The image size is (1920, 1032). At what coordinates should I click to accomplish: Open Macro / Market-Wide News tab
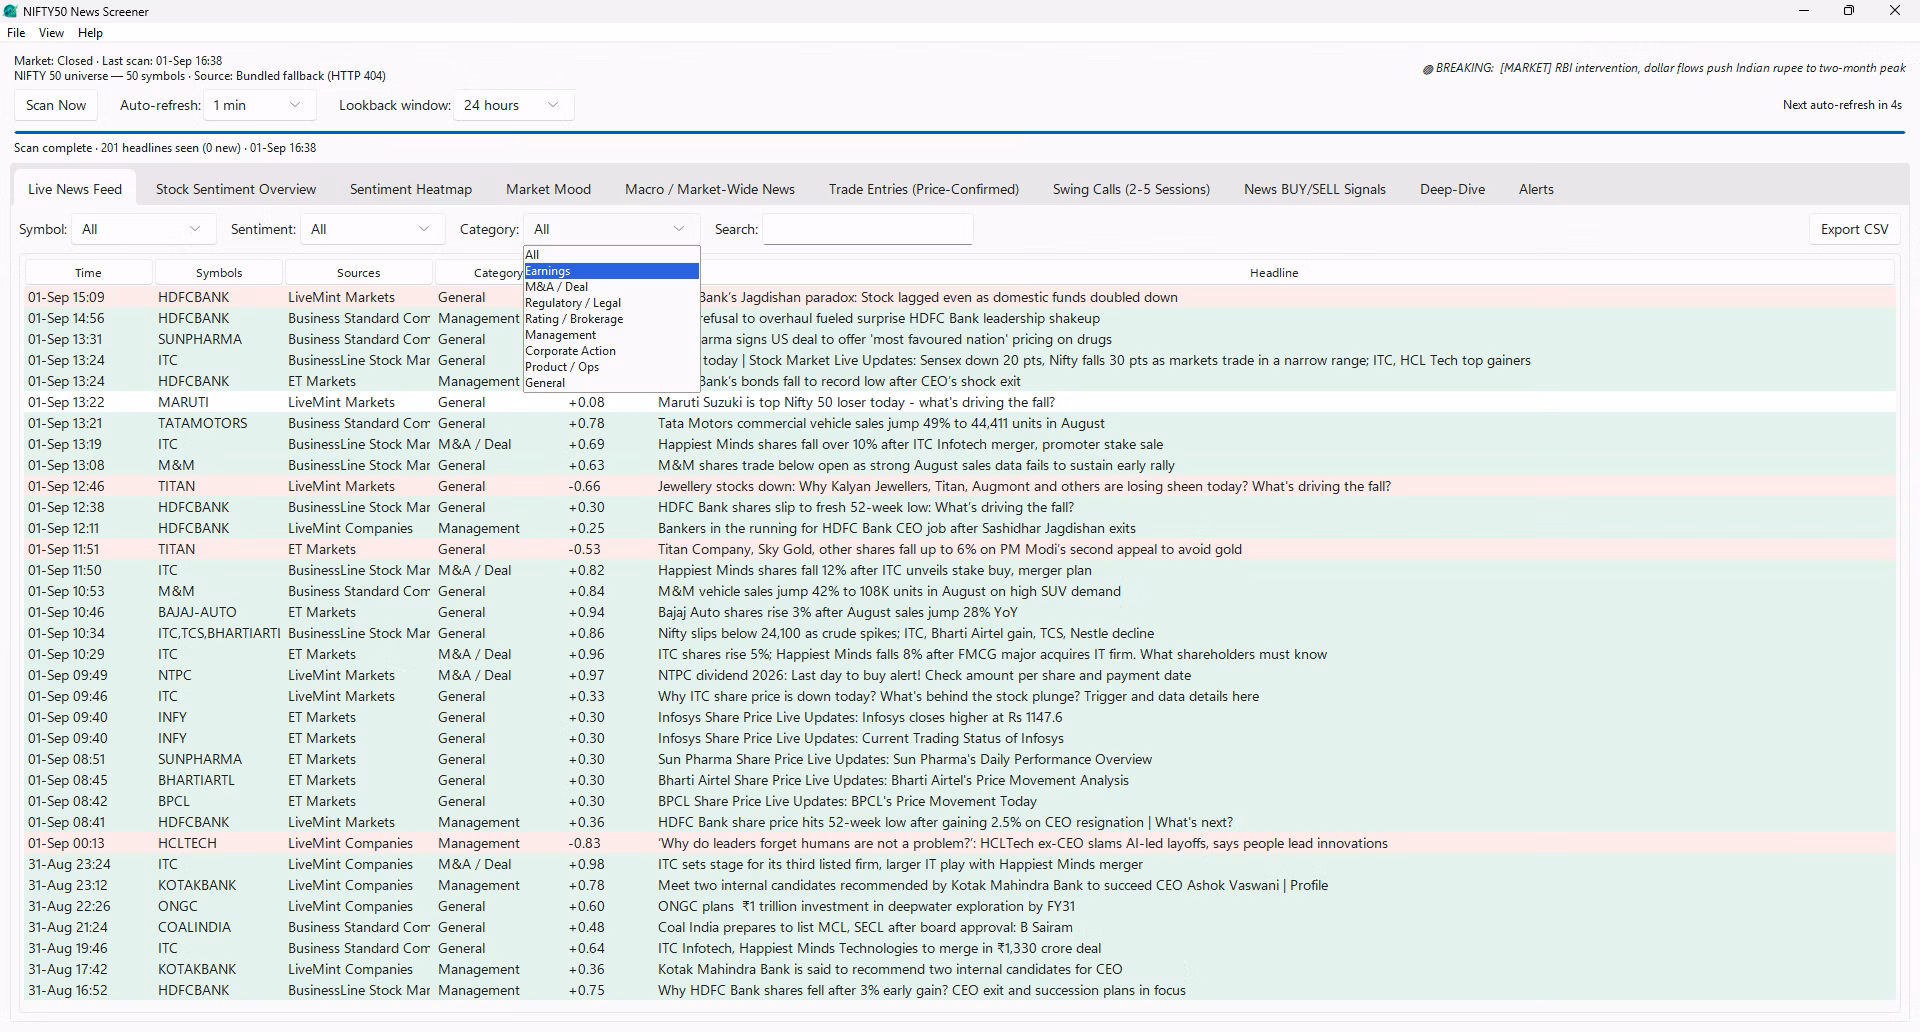pyautogui.click(x=710, y=189)
